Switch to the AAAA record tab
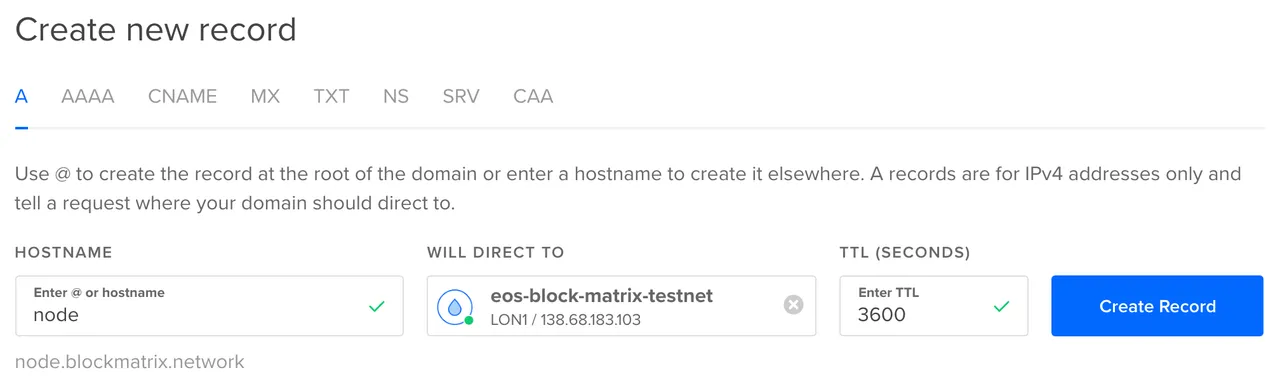 click(88, 97)
